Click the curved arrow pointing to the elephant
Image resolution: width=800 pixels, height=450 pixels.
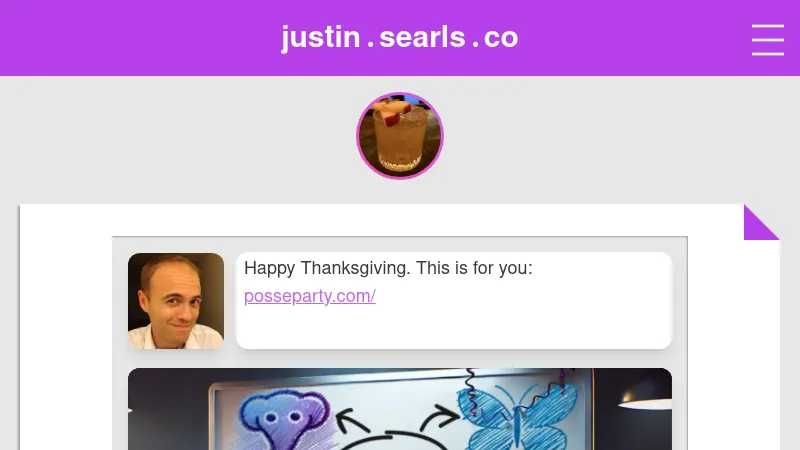point(353,420)
